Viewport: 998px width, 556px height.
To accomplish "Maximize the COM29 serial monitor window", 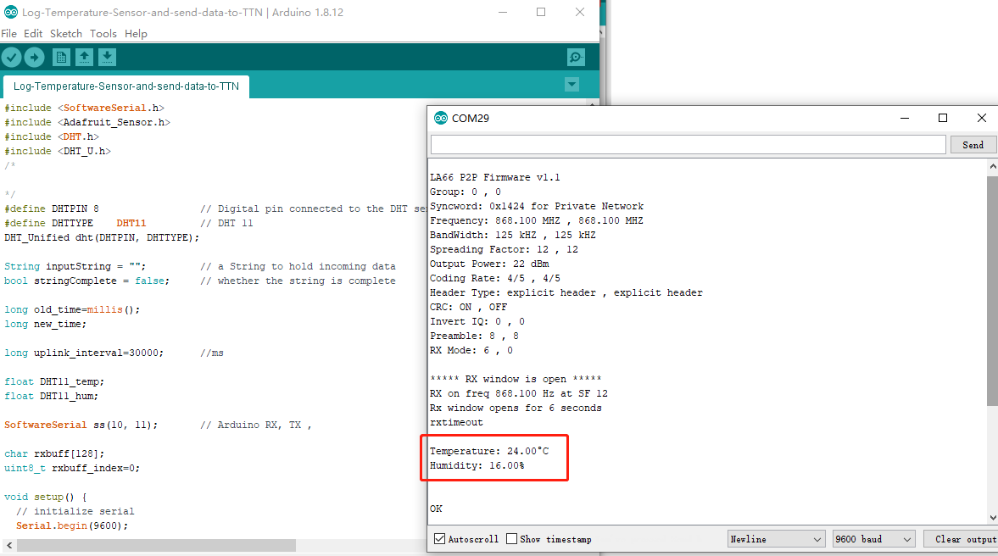I will tap(943, 118).
